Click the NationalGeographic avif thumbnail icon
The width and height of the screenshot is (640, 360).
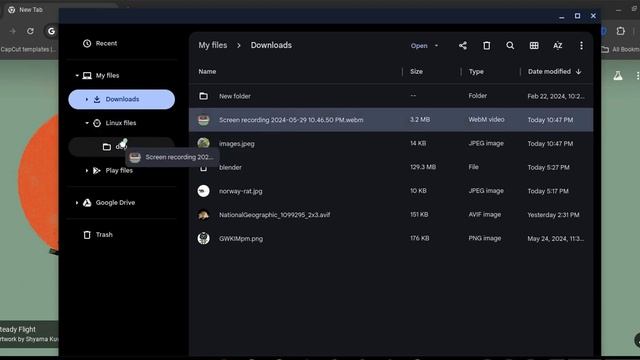[203, 215]
